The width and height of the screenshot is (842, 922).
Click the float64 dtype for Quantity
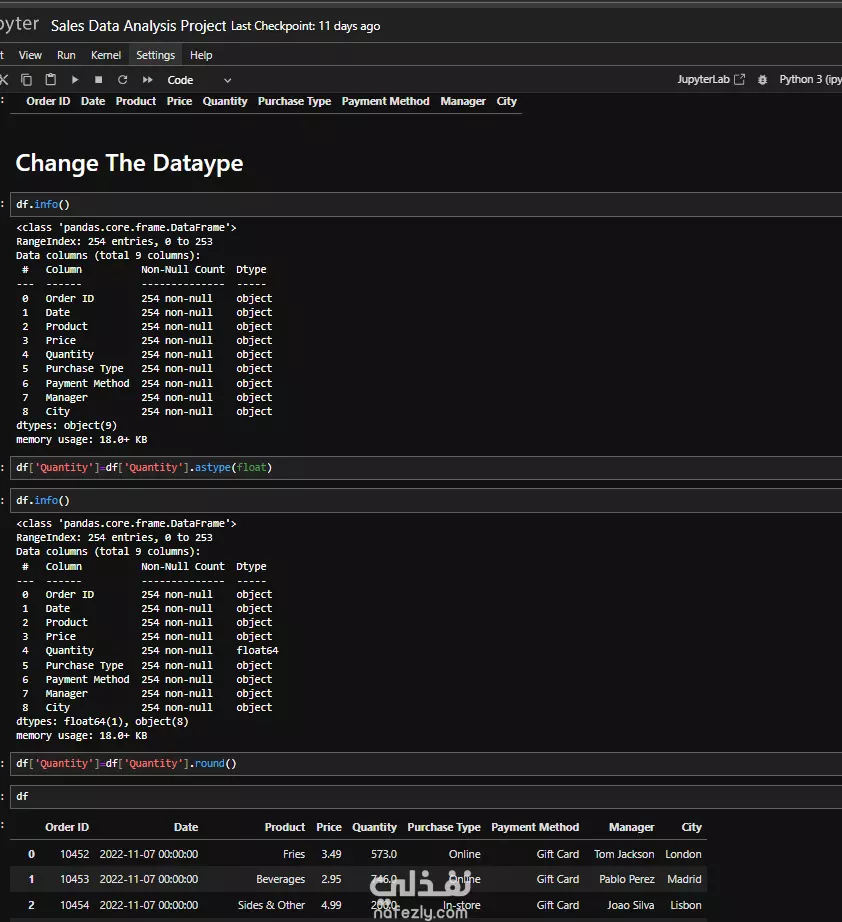coord(258,650)
